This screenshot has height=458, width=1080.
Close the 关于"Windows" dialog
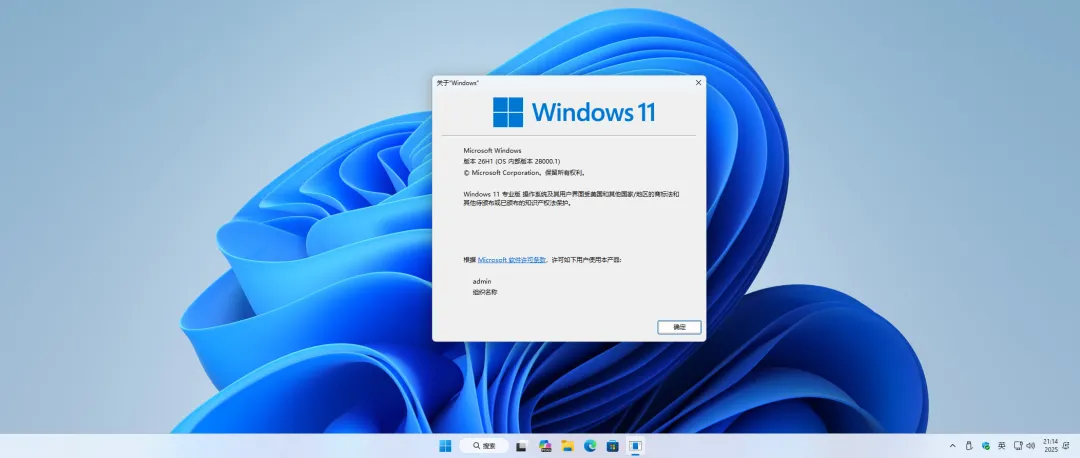(x=698, y=83)
